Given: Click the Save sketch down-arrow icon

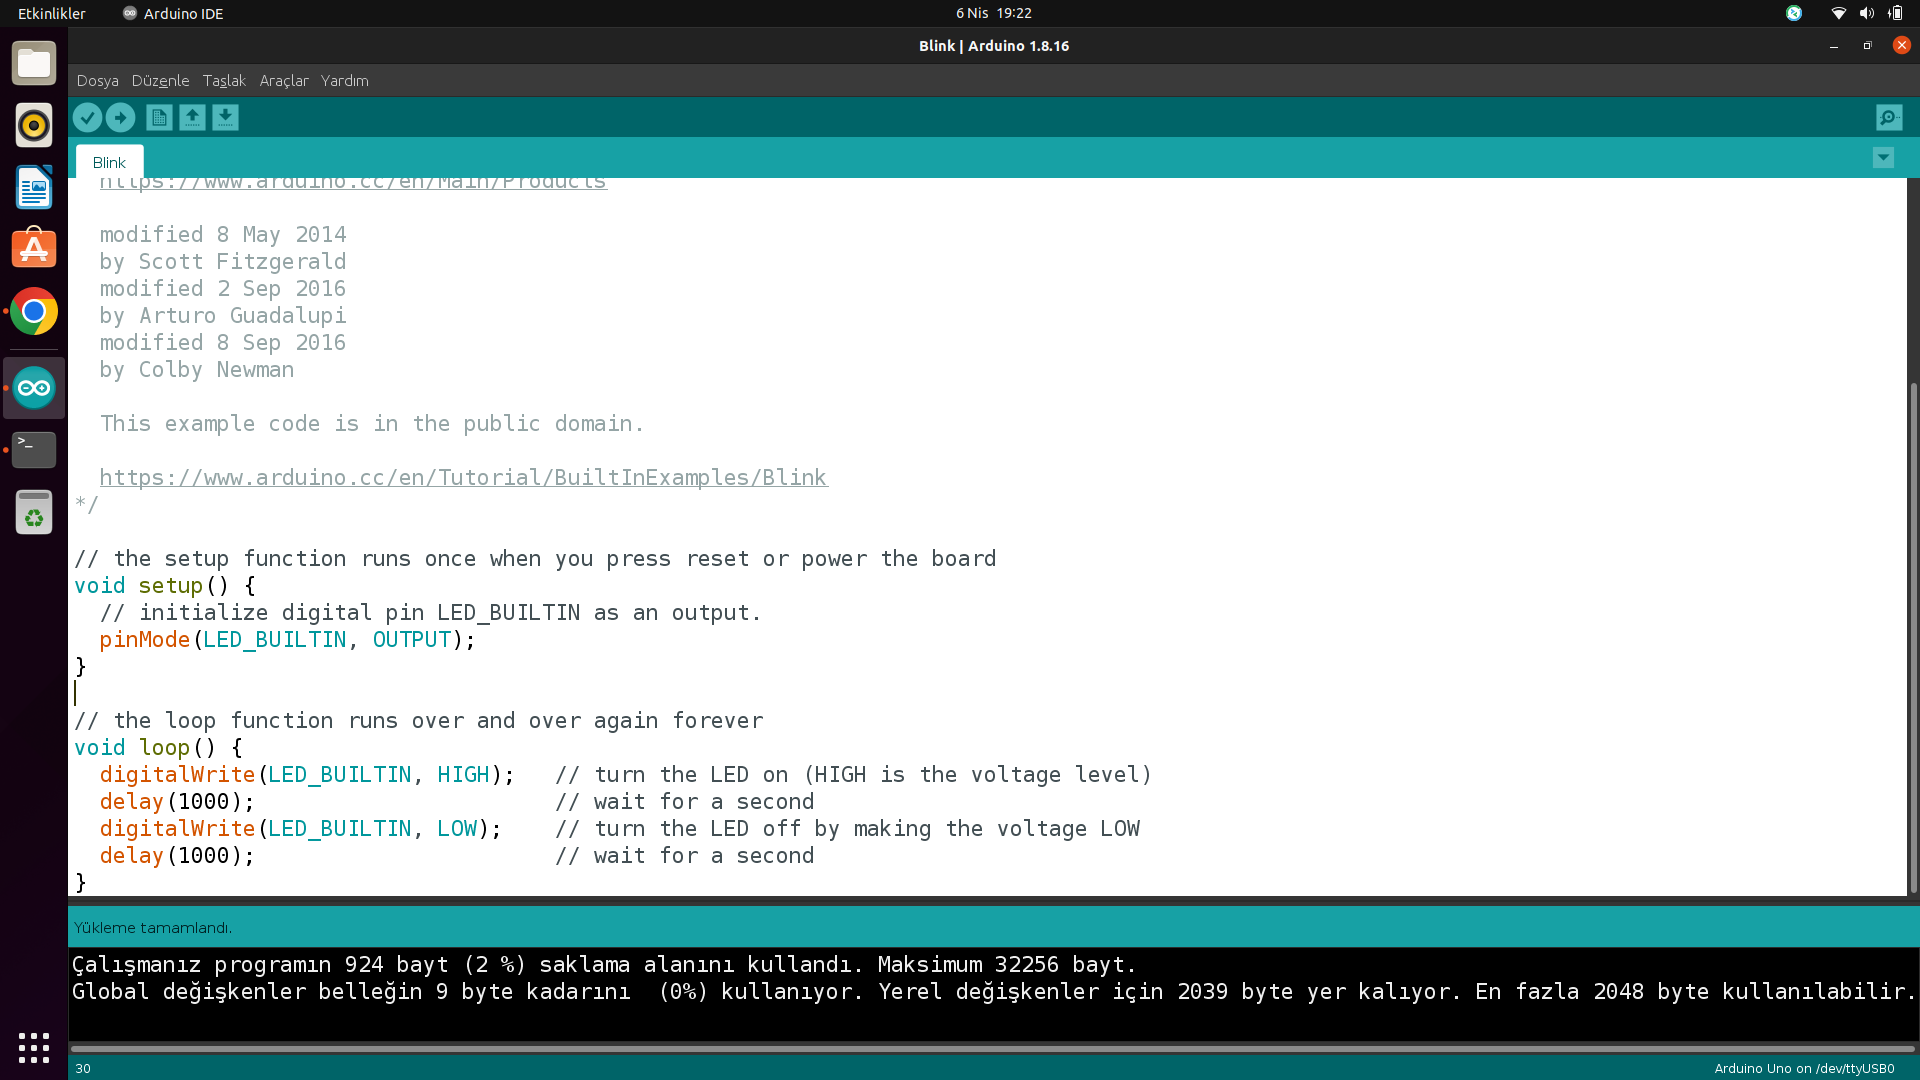Looking at the screenshot, I should [225, 118].
